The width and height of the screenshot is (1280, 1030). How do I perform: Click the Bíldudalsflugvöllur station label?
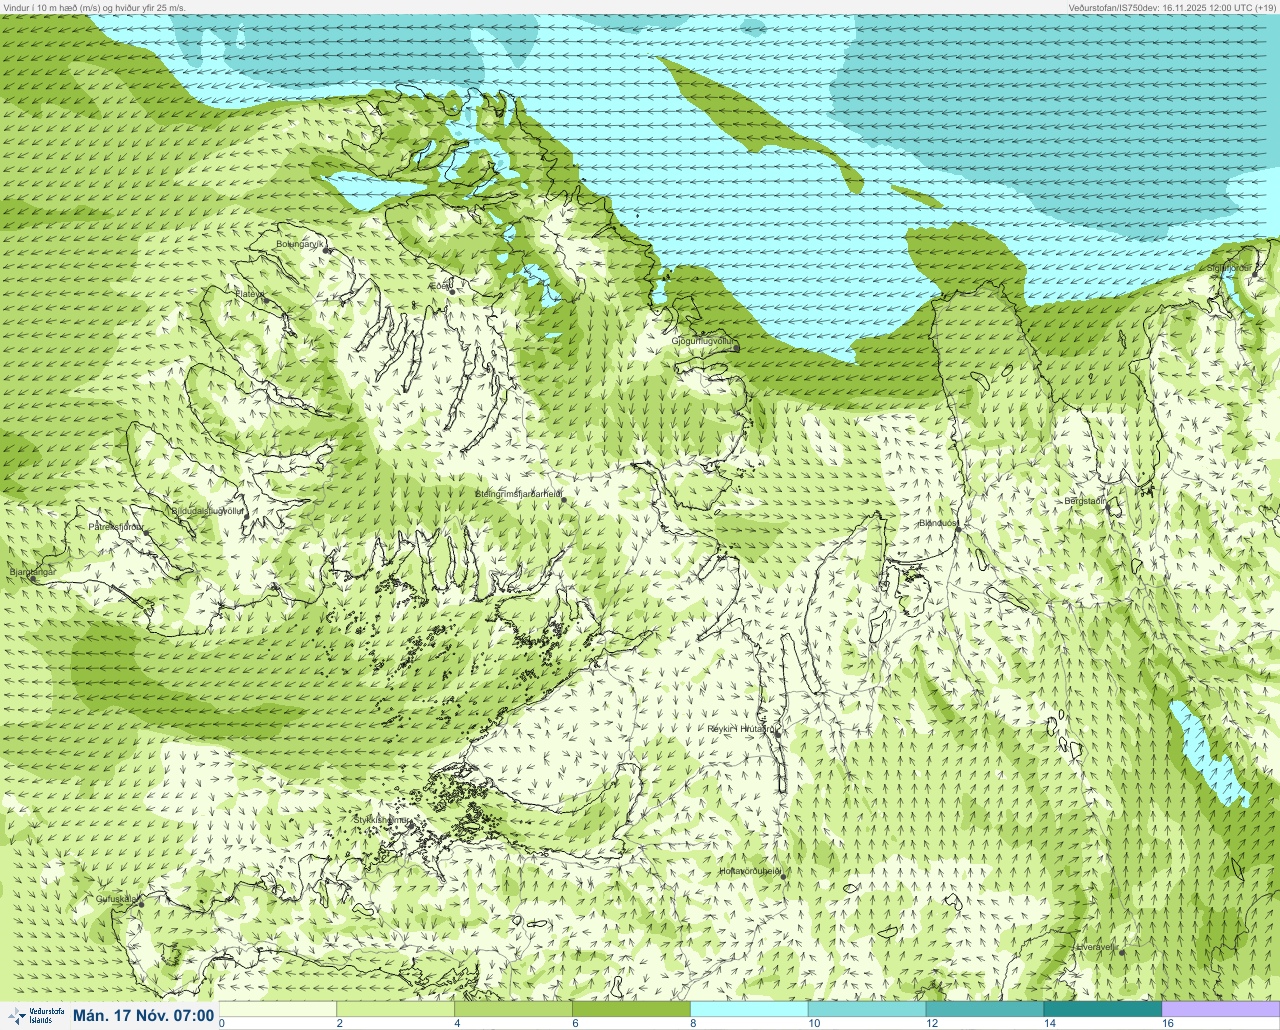coord(207,511)
